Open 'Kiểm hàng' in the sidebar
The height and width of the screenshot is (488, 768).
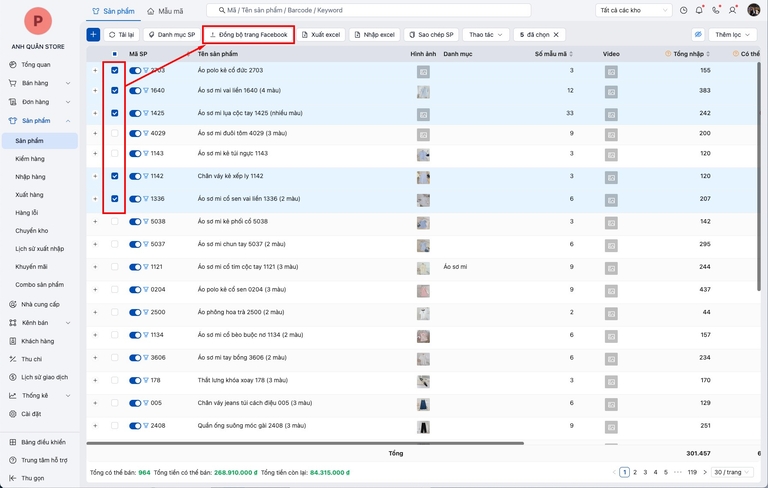tap(30, 159)
